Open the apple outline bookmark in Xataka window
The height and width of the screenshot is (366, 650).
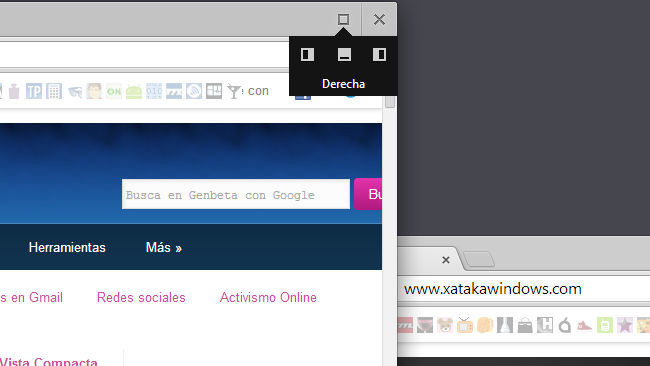point(565,325)
